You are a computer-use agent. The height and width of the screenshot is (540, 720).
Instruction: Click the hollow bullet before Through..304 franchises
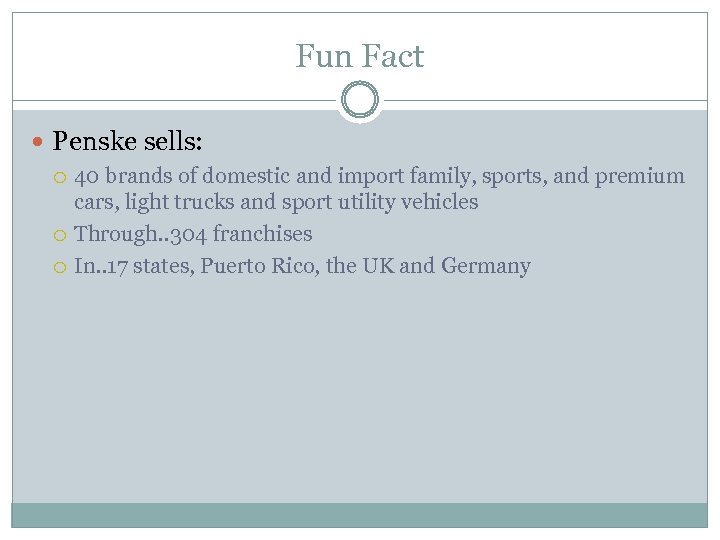coord(60,235)
